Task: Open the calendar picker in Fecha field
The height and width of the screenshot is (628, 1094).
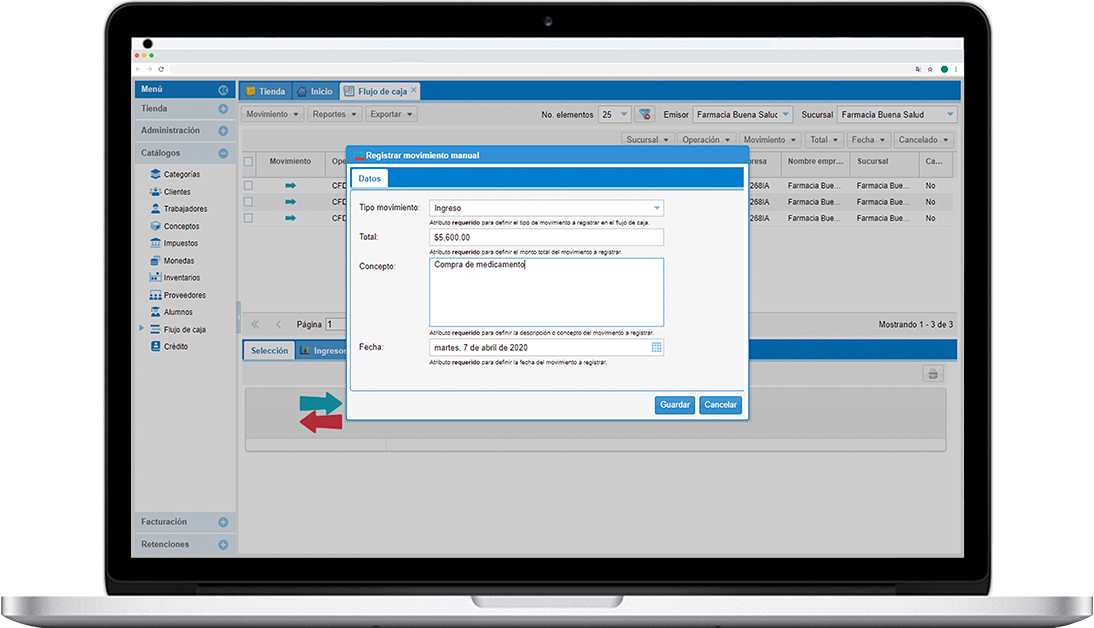Action: (x=657, y=348)
